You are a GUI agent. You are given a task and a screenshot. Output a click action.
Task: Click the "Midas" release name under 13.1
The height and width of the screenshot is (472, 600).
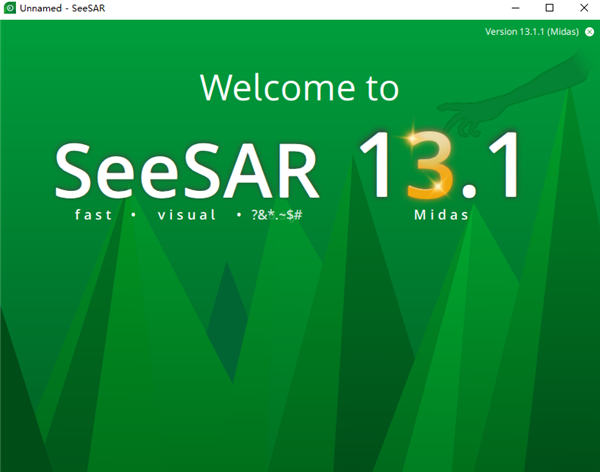440,215
